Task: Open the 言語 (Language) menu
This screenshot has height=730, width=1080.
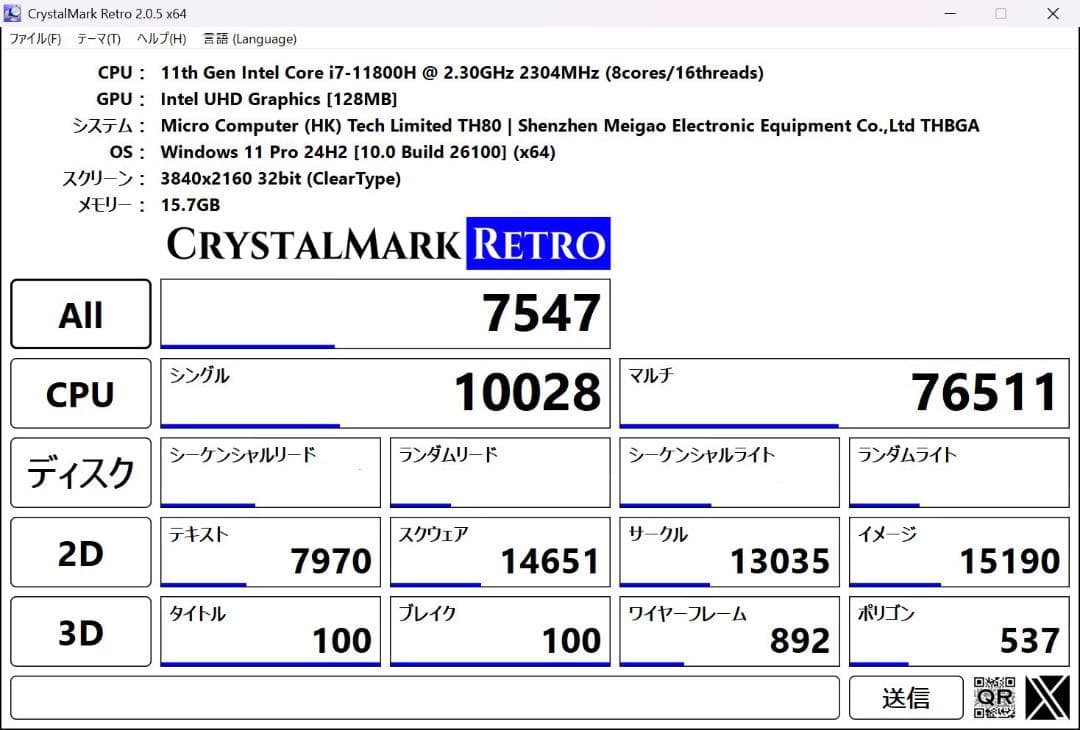Action: click(x=250, y=39)
